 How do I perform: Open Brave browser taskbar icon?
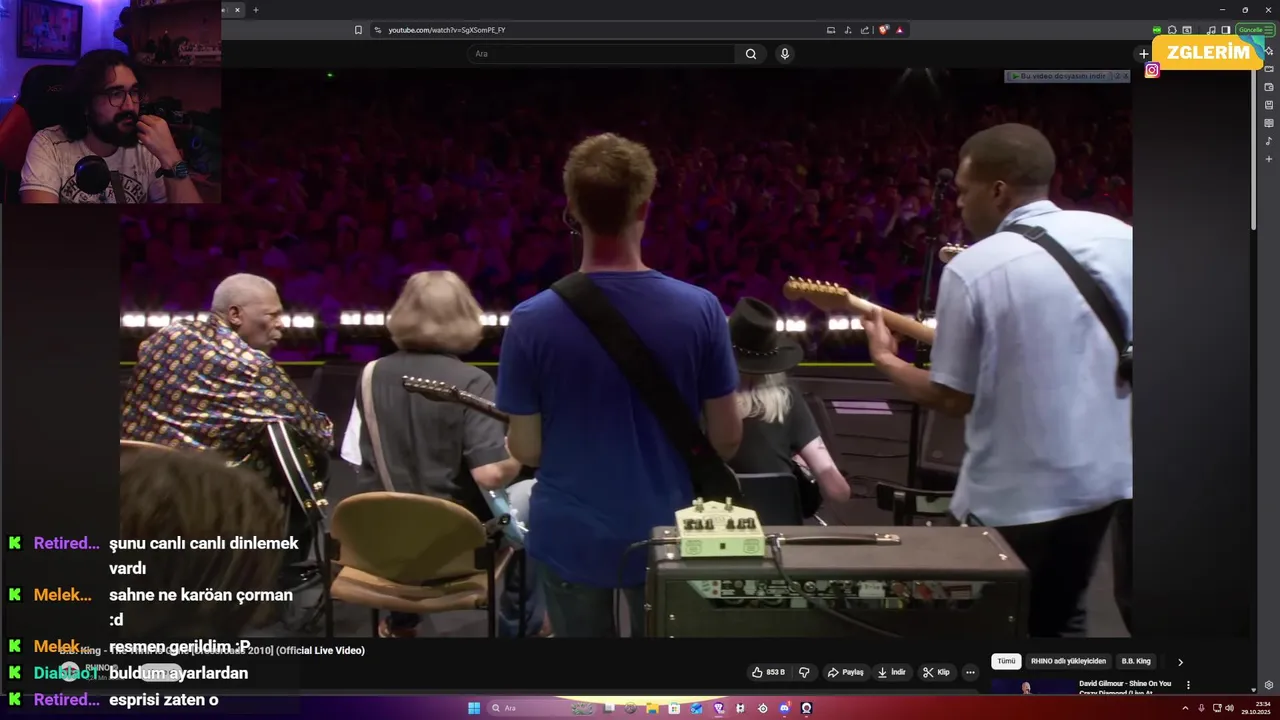(x=719, y=708)
